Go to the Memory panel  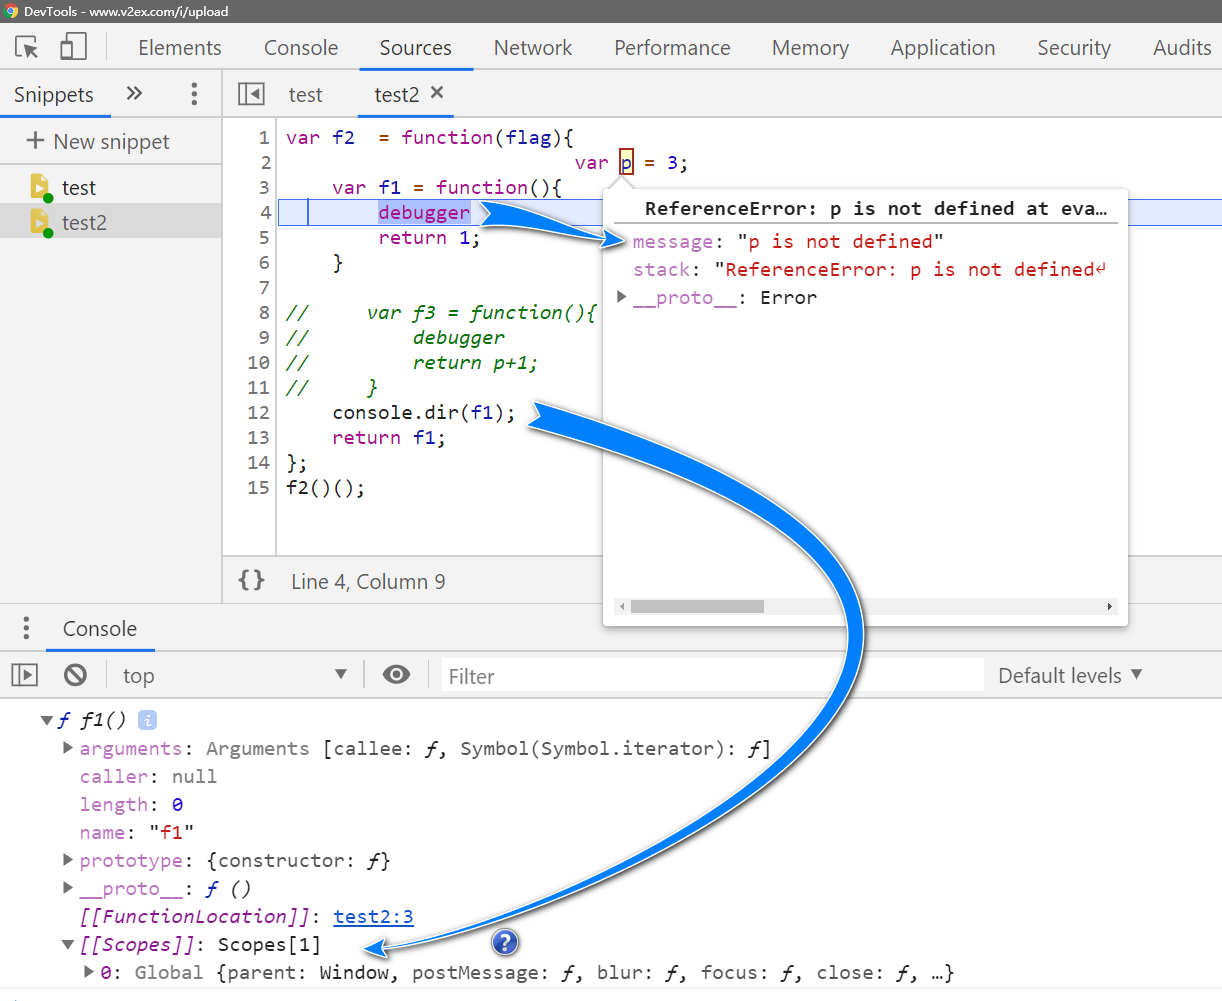810,47
